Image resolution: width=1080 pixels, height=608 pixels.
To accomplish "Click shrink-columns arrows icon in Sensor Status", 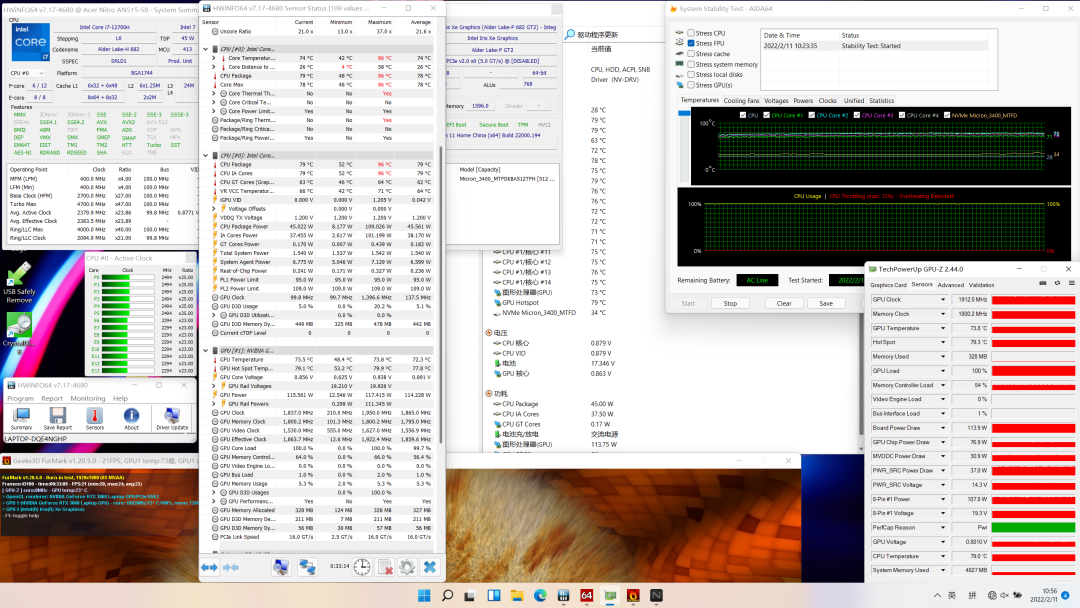I will click(x=231, y=567).
